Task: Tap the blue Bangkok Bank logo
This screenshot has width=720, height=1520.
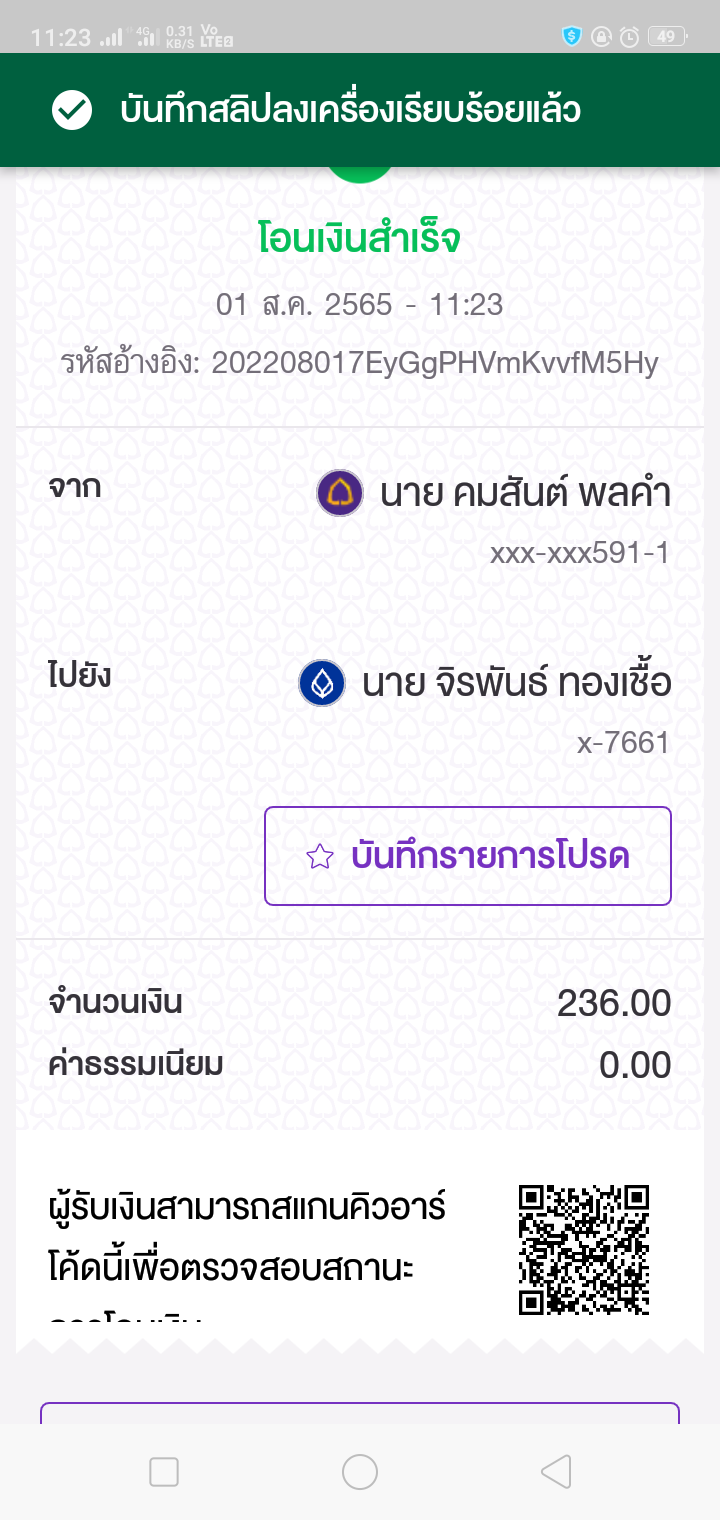Action: coord(322,683)
